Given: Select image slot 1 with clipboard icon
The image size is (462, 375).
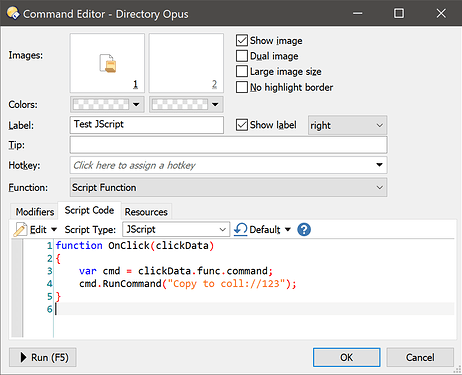Looking at the screenshot, I should point(107,63).
